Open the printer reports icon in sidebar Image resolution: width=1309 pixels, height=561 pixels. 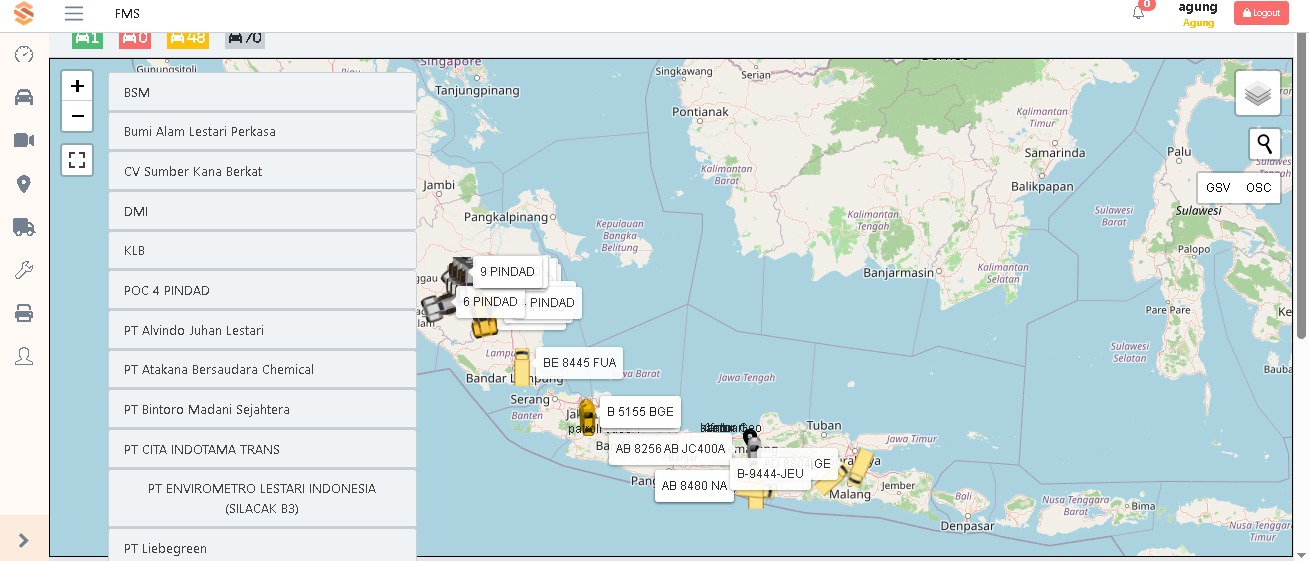pyautogui.click(x=24, y=313)
